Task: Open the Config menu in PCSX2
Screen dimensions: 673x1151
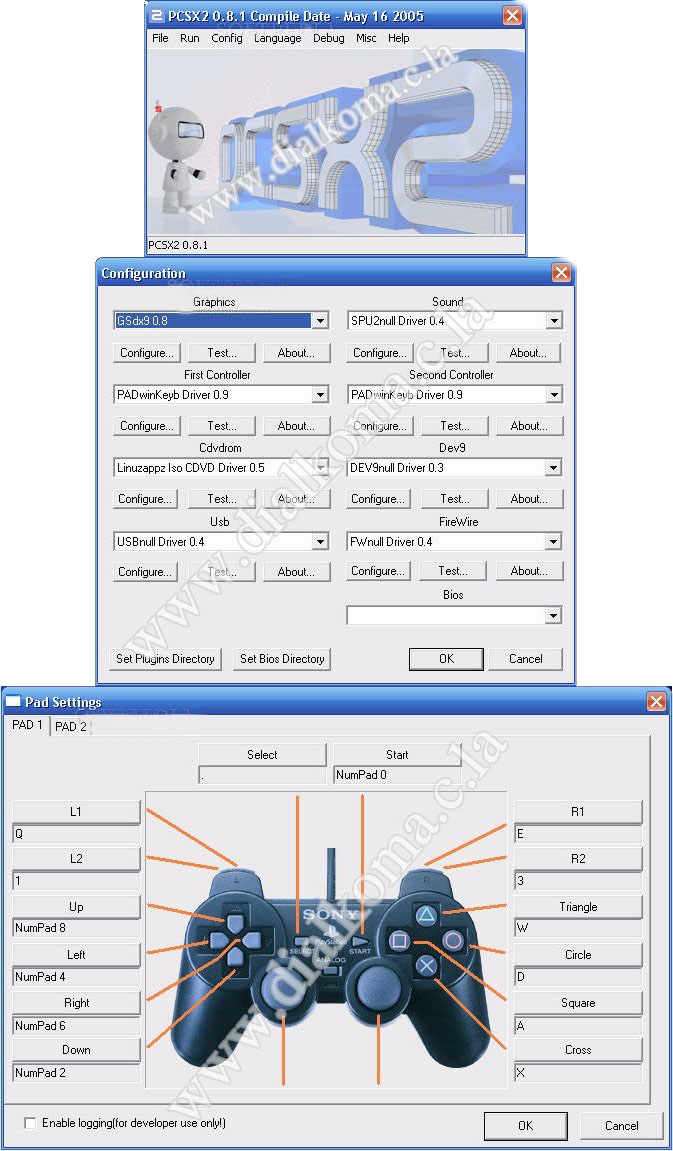Action: [227, 38]
